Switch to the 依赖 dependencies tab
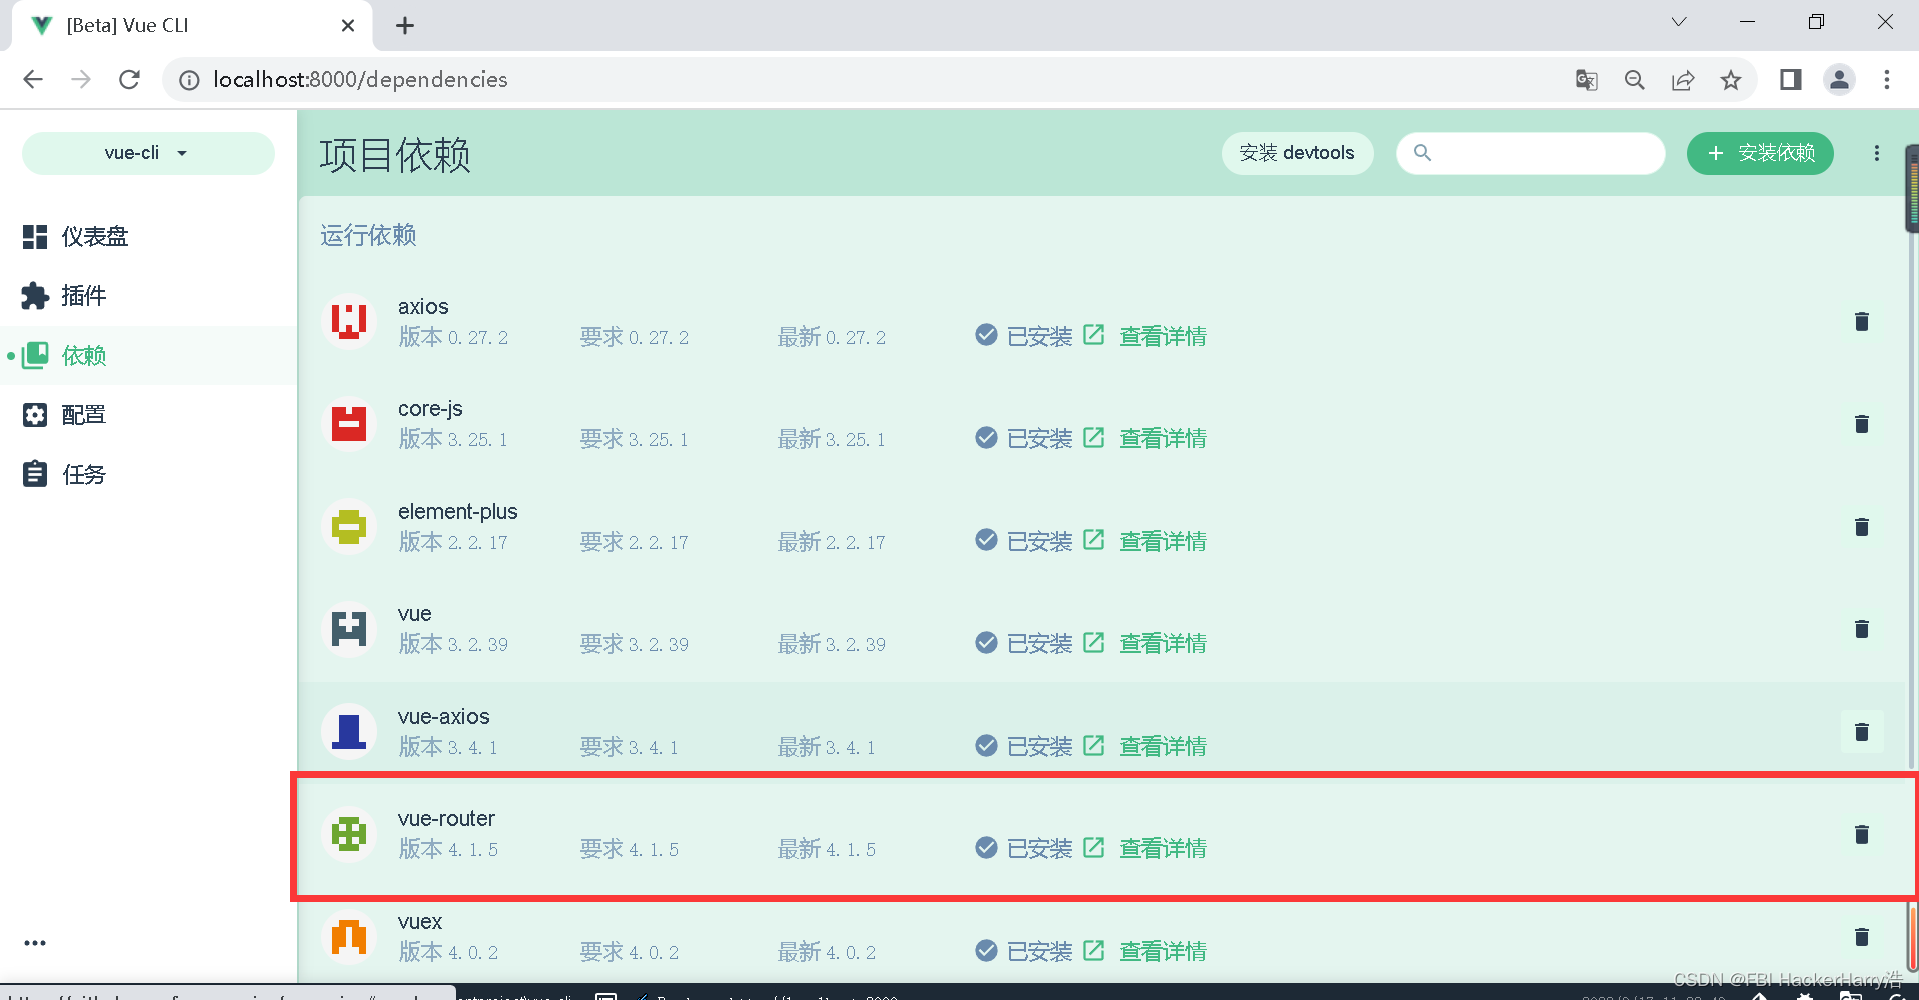The image size is (1919, 1000). pyautogui.click(x=84, y=355)
